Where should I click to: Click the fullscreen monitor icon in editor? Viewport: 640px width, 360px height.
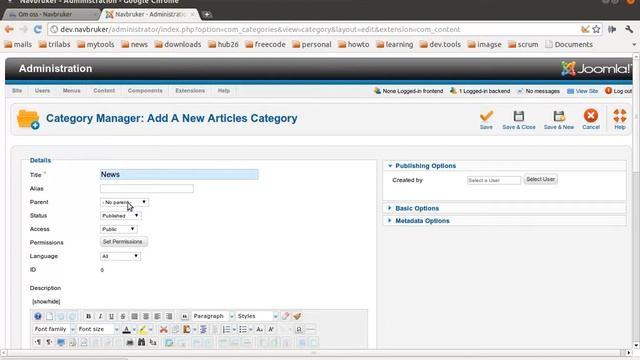[61, 342]
